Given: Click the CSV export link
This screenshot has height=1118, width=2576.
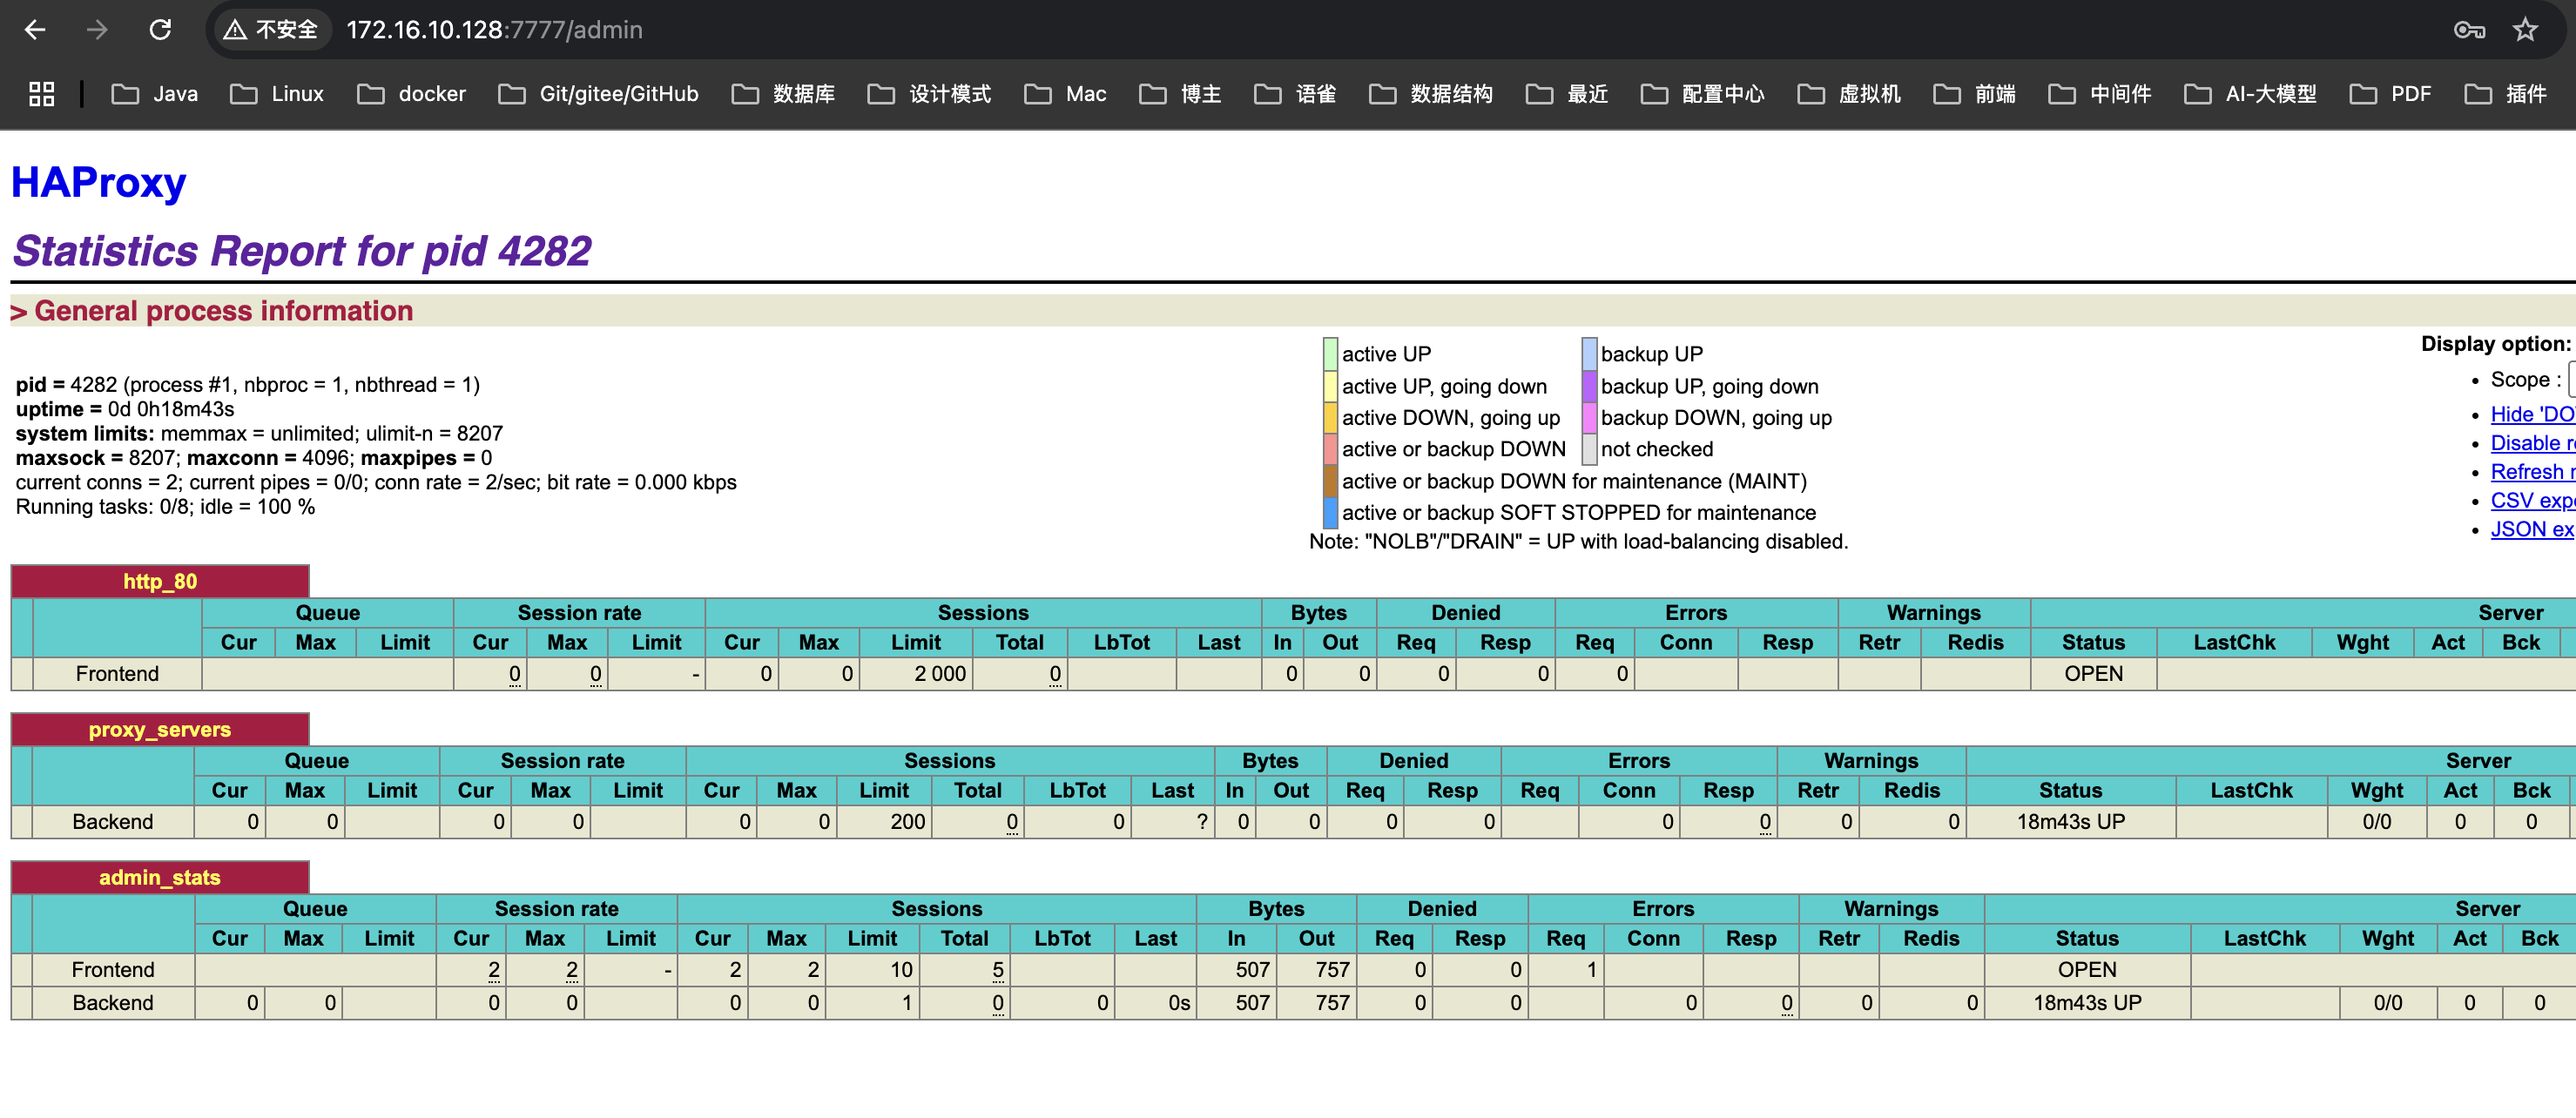Looking at the screenshot, I should coord(2532,501).
